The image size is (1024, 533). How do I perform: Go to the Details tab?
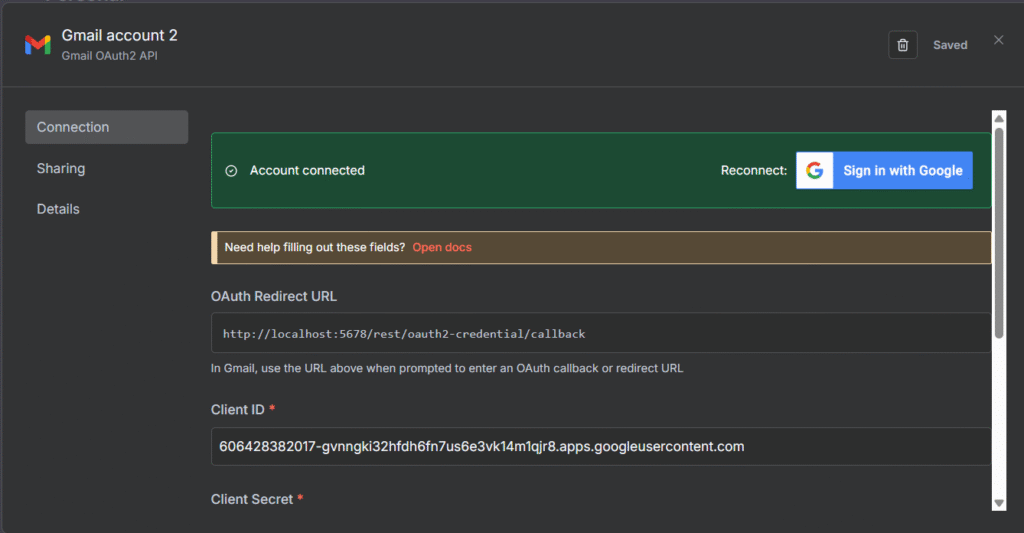tap(58, 209)
